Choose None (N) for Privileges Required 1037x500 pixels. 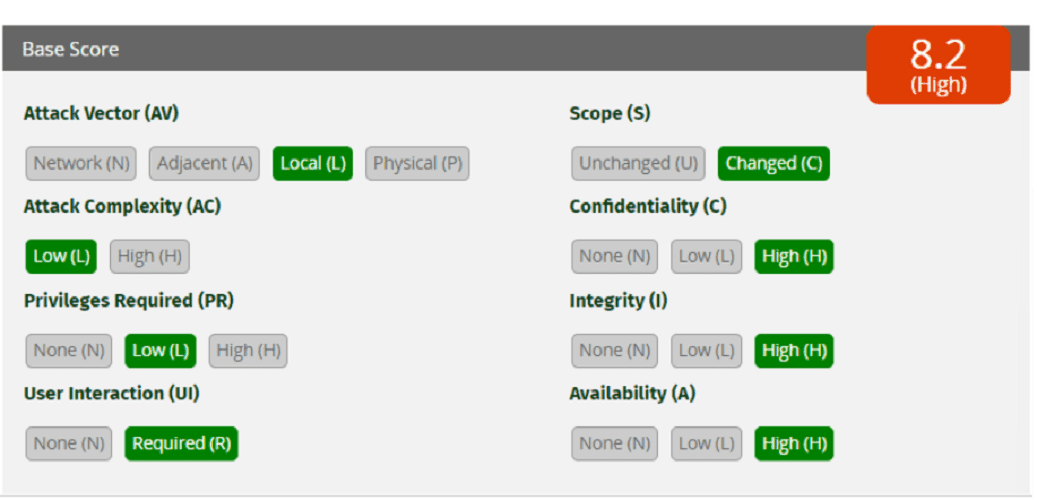tap(69, 351)
